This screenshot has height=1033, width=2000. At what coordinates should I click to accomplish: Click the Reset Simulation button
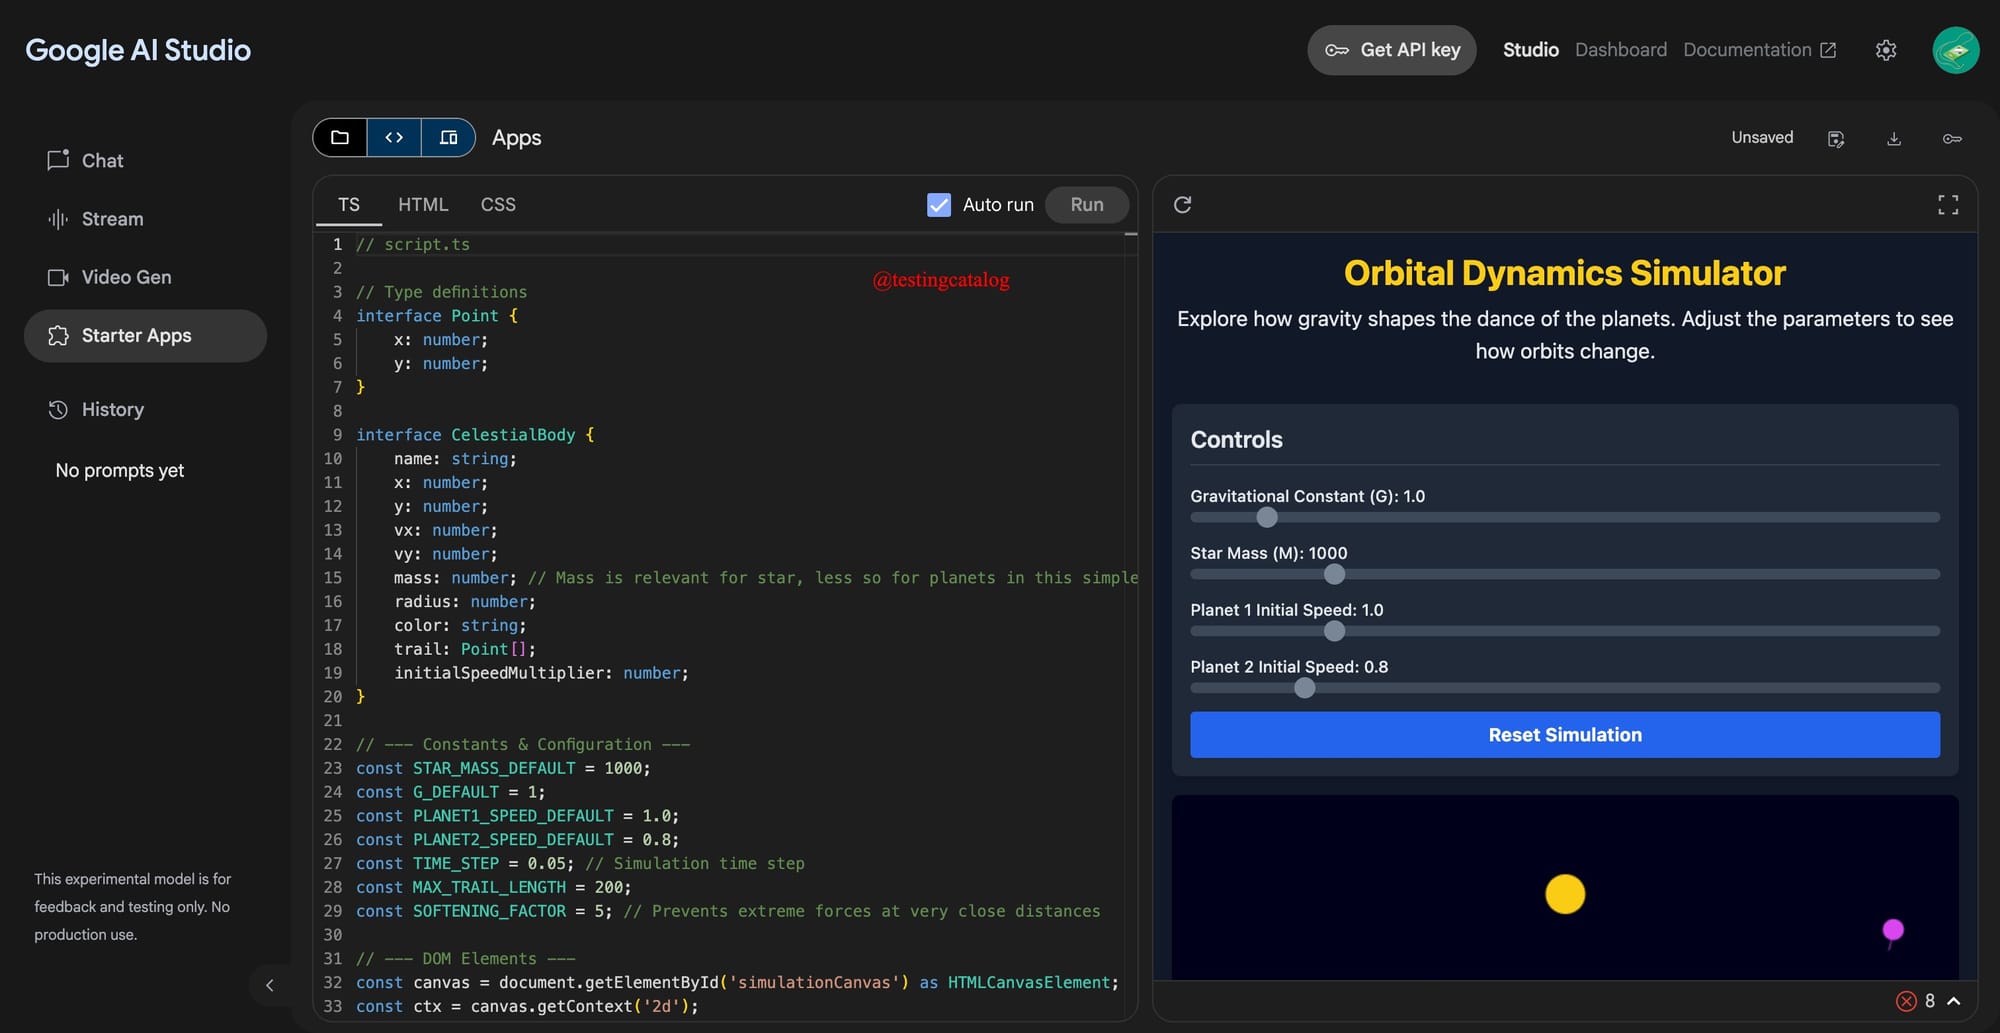click(x=1564, y=734)
